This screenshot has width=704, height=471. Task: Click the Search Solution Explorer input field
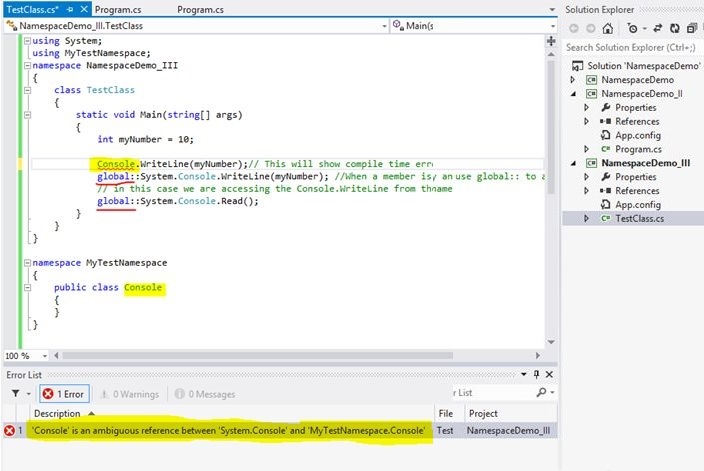[x=632, y=47]
